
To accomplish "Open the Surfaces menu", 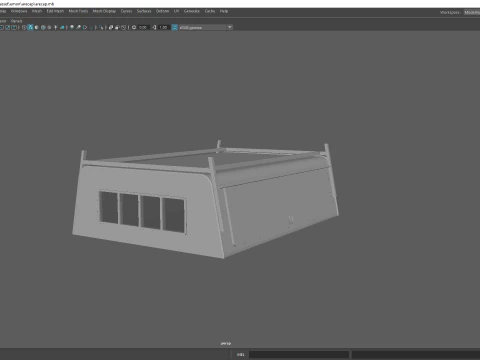I will point(144,11).
